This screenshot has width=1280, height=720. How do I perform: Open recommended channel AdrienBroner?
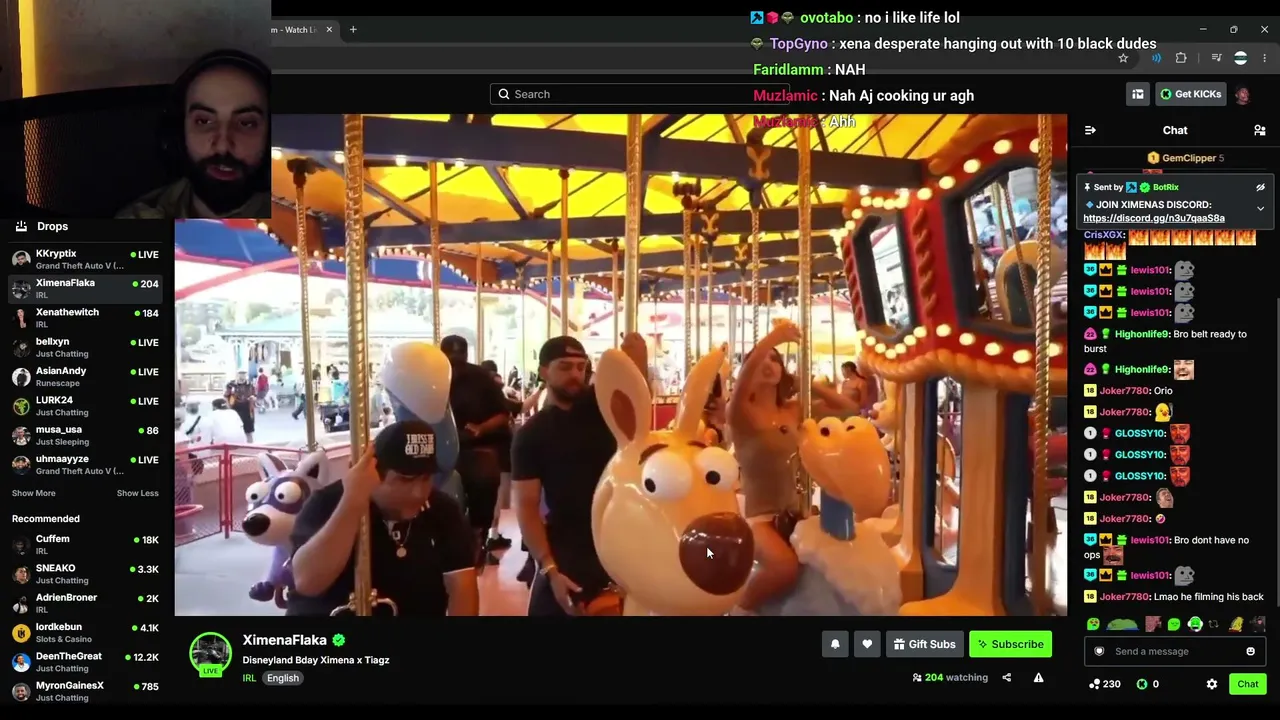tap(85, 603)
